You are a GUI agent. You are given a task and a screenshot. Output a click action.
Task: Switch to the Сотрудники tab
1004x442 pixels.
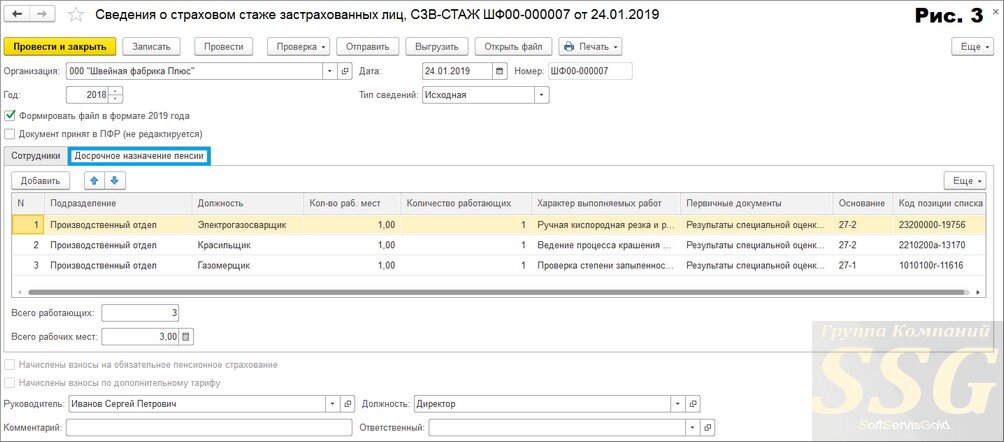[36, 156]
